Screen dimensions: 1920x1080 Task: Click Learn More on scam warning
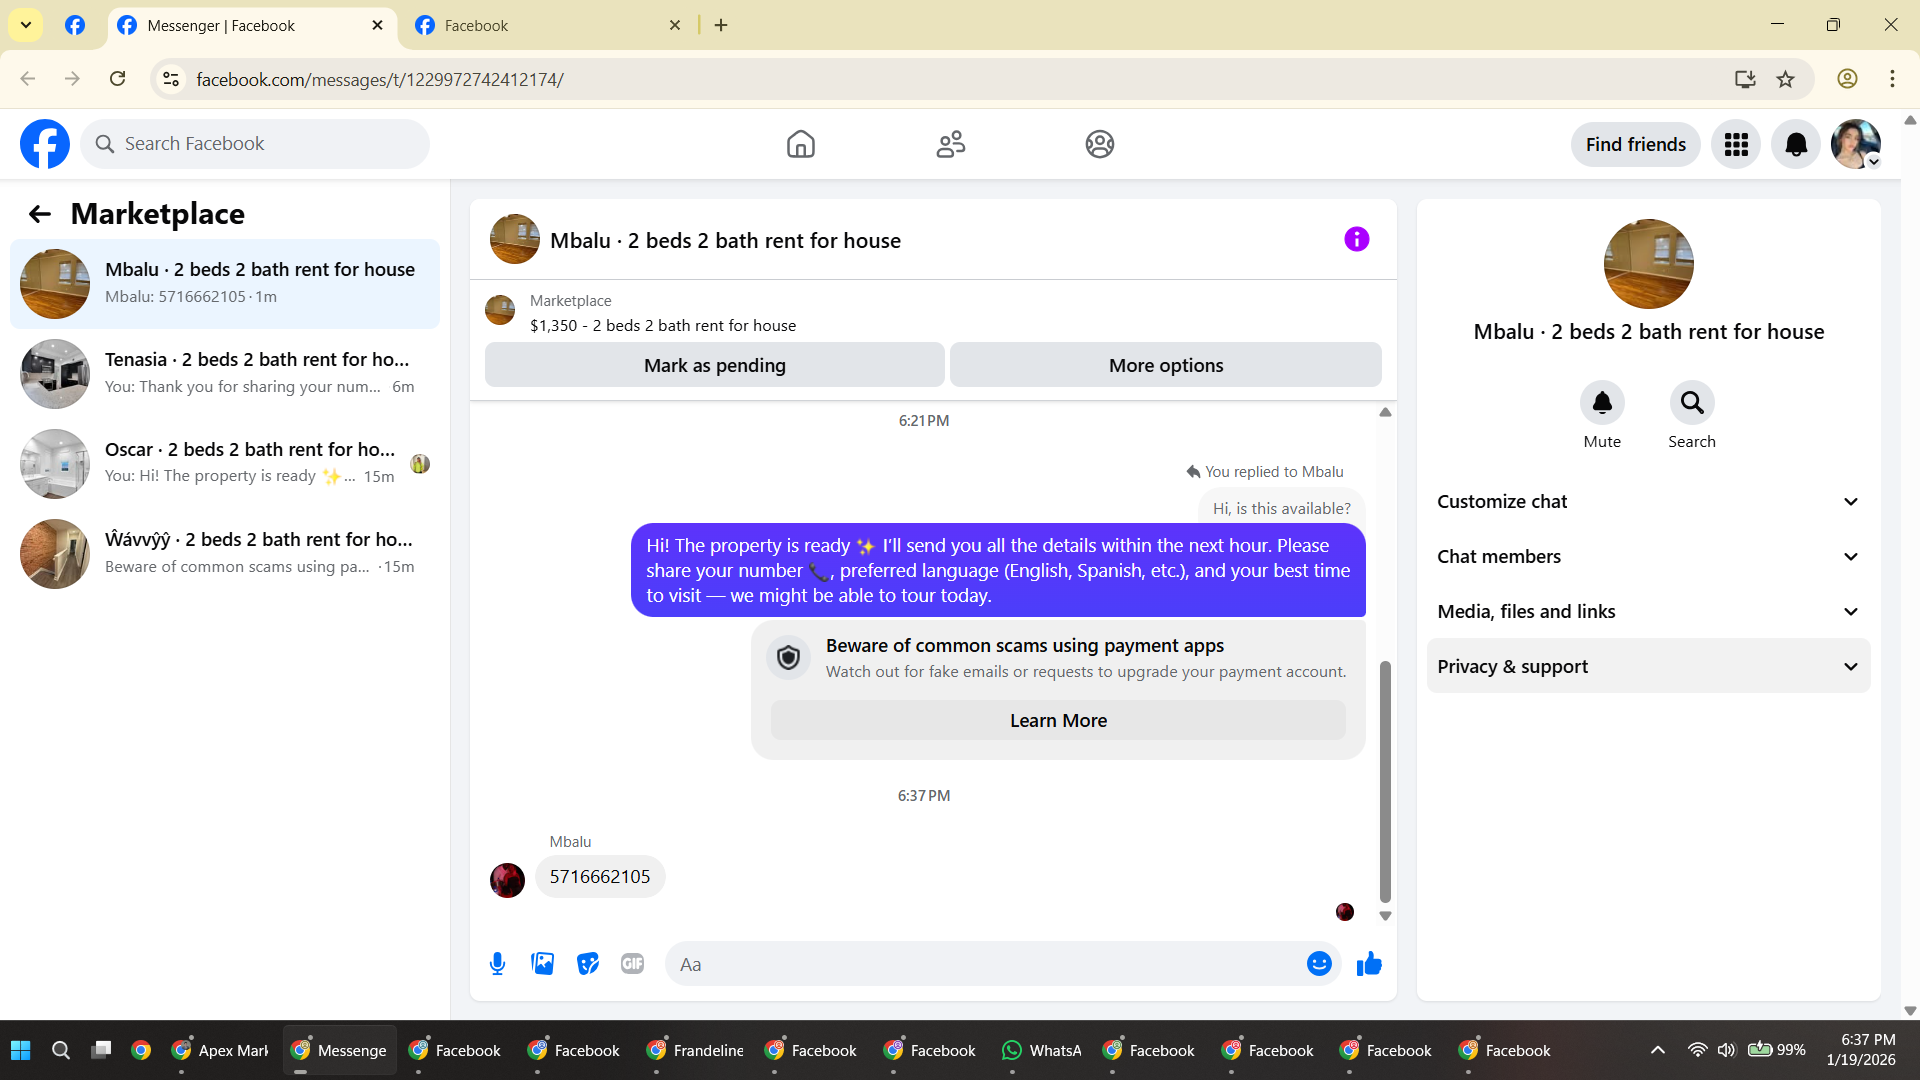[1058, 721]
